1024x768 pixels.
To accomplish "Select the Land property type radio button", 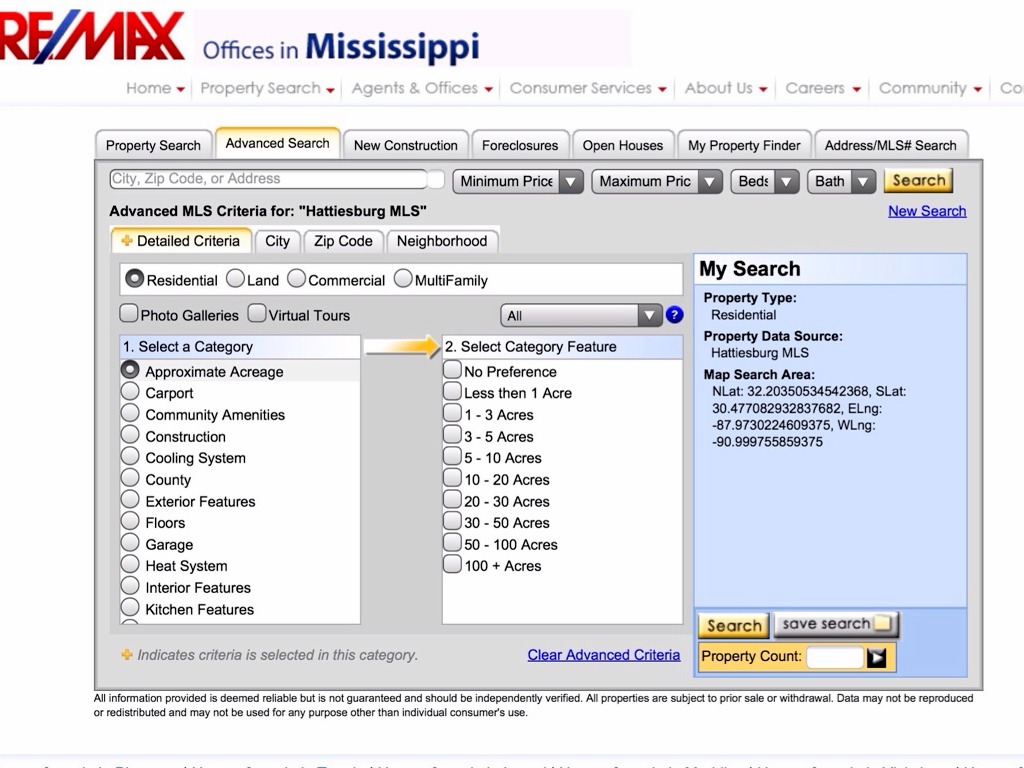I will click(x=235, y=279).
